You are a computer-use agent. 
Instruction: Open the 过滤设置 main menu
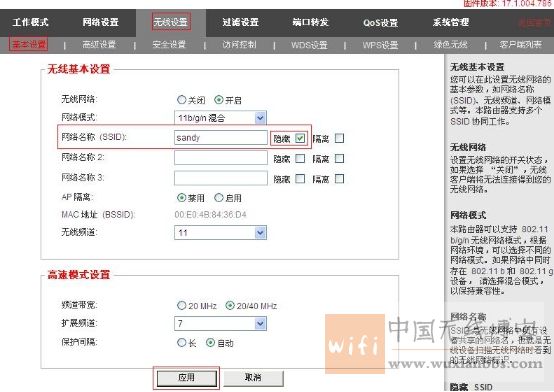pos(241,22)
